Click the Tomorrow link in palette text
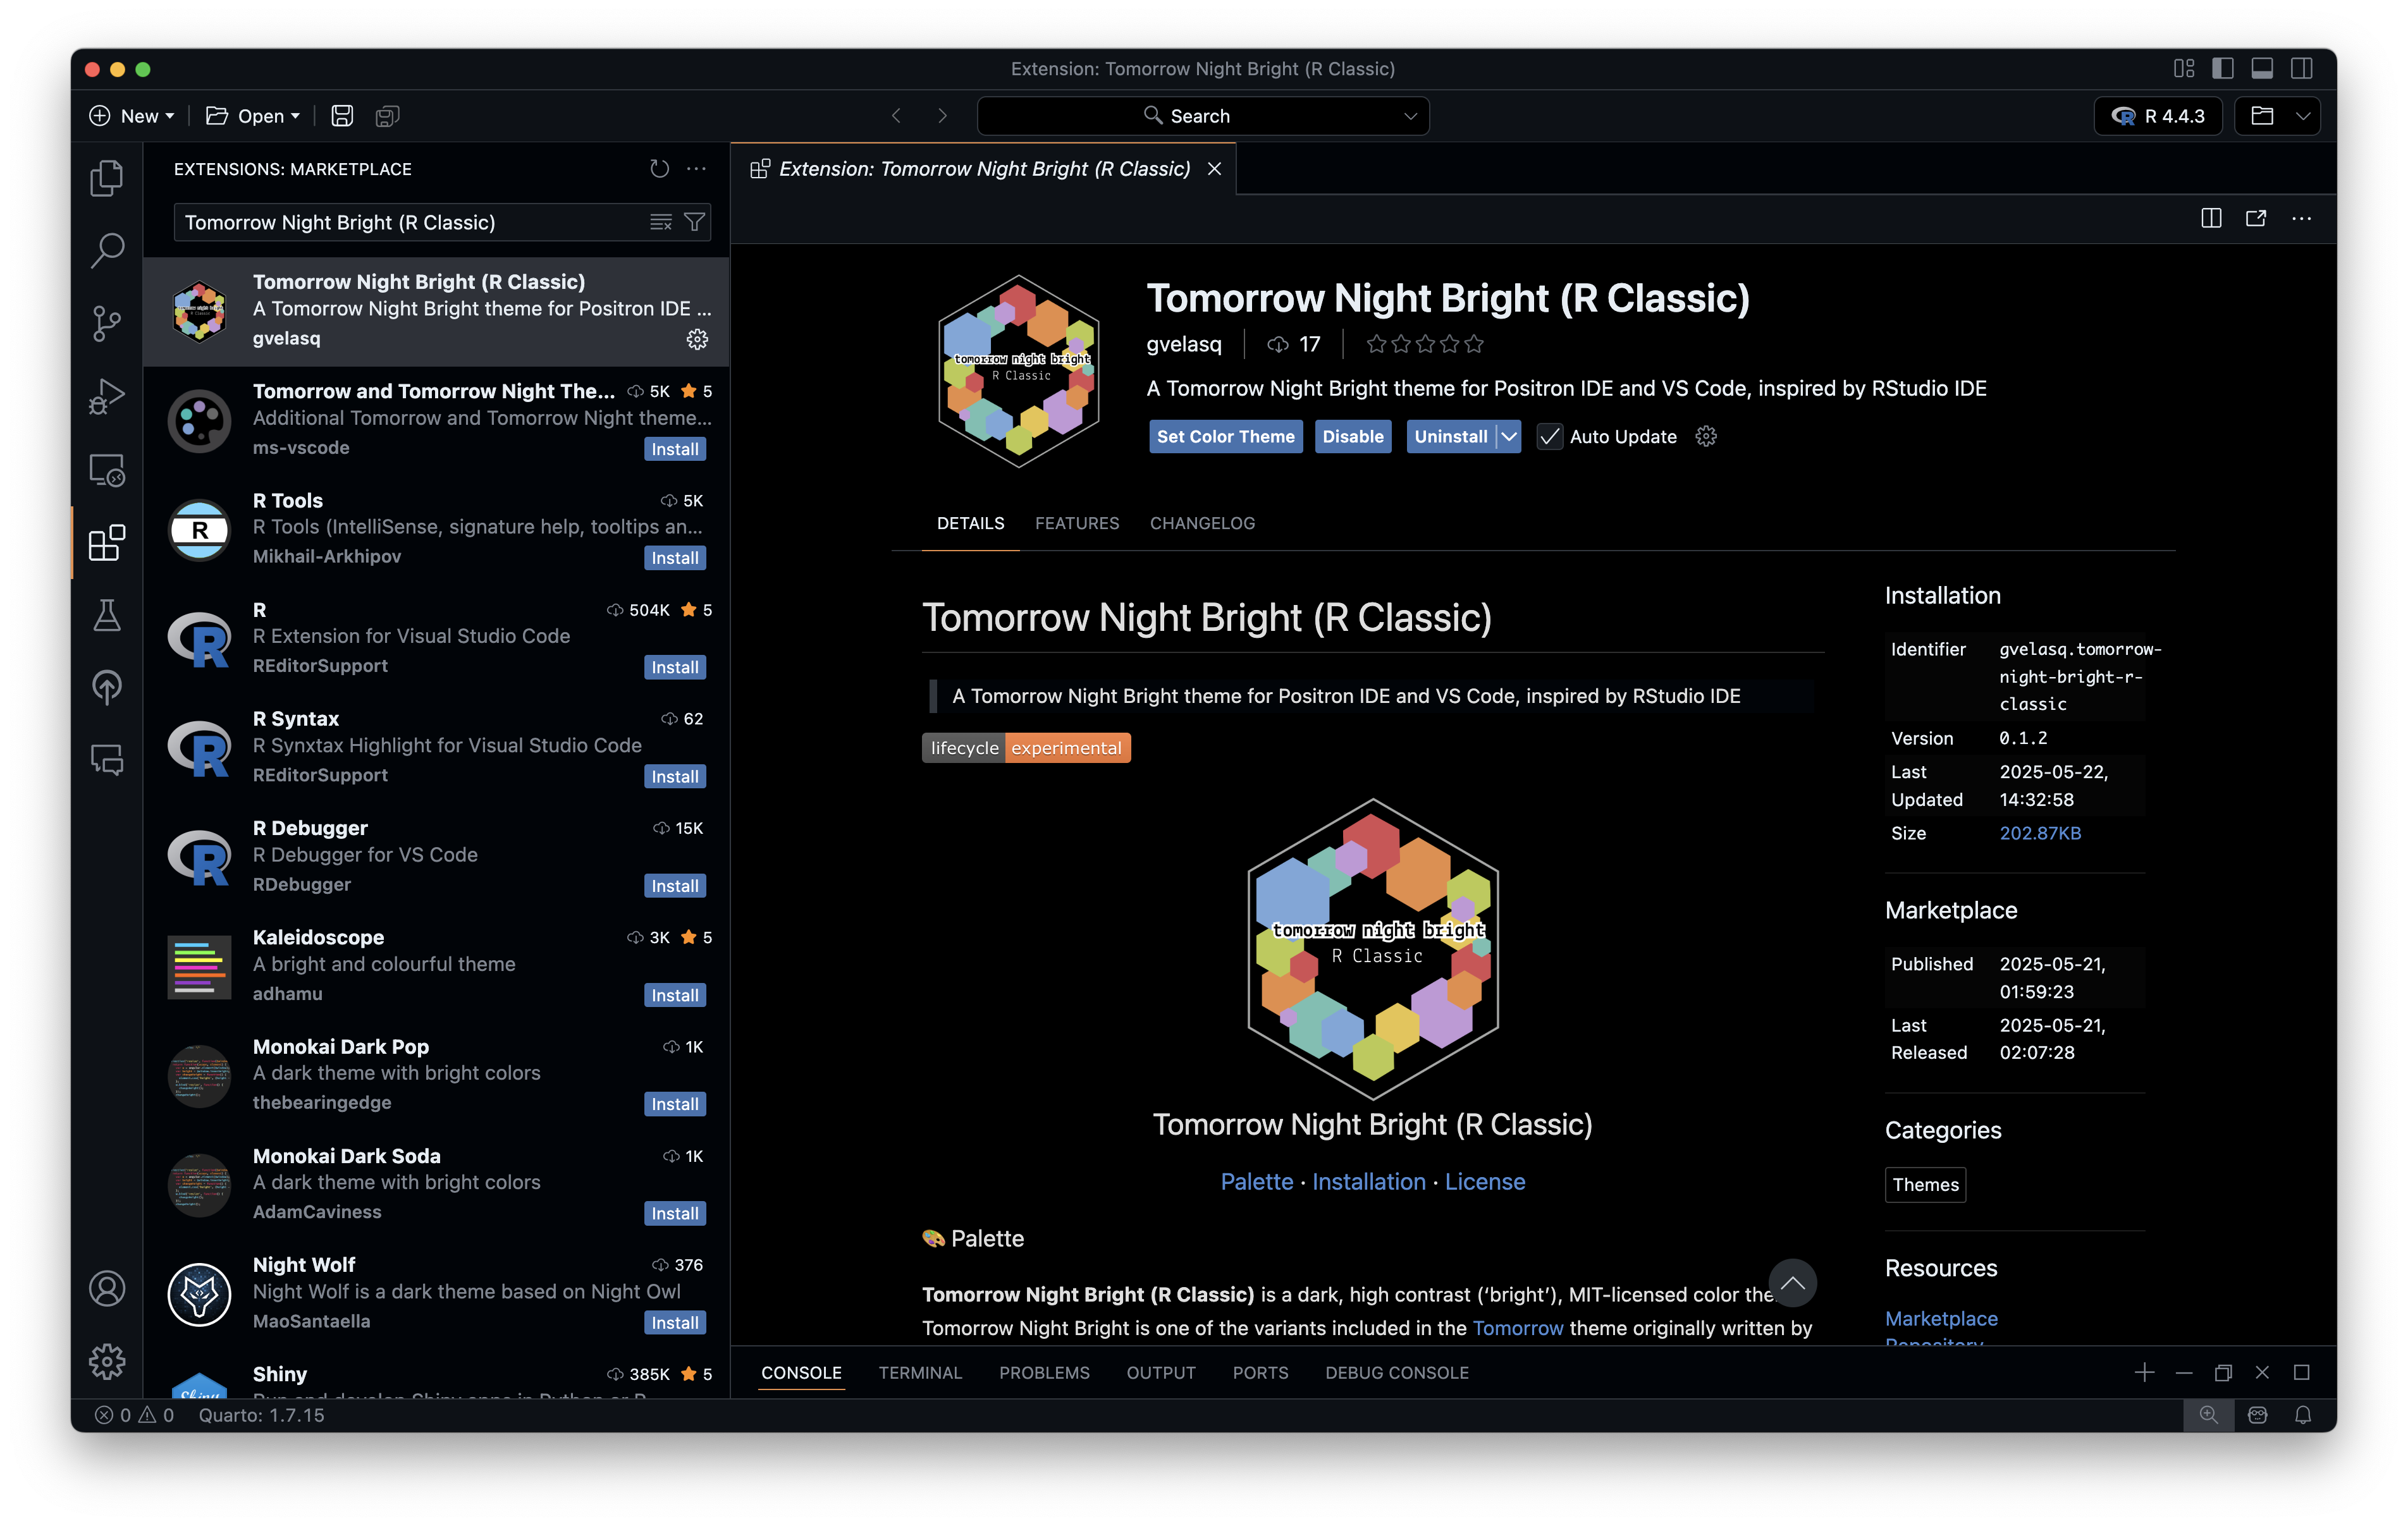The height and width of the screenshot is (1526, 2408). 1517,1328
